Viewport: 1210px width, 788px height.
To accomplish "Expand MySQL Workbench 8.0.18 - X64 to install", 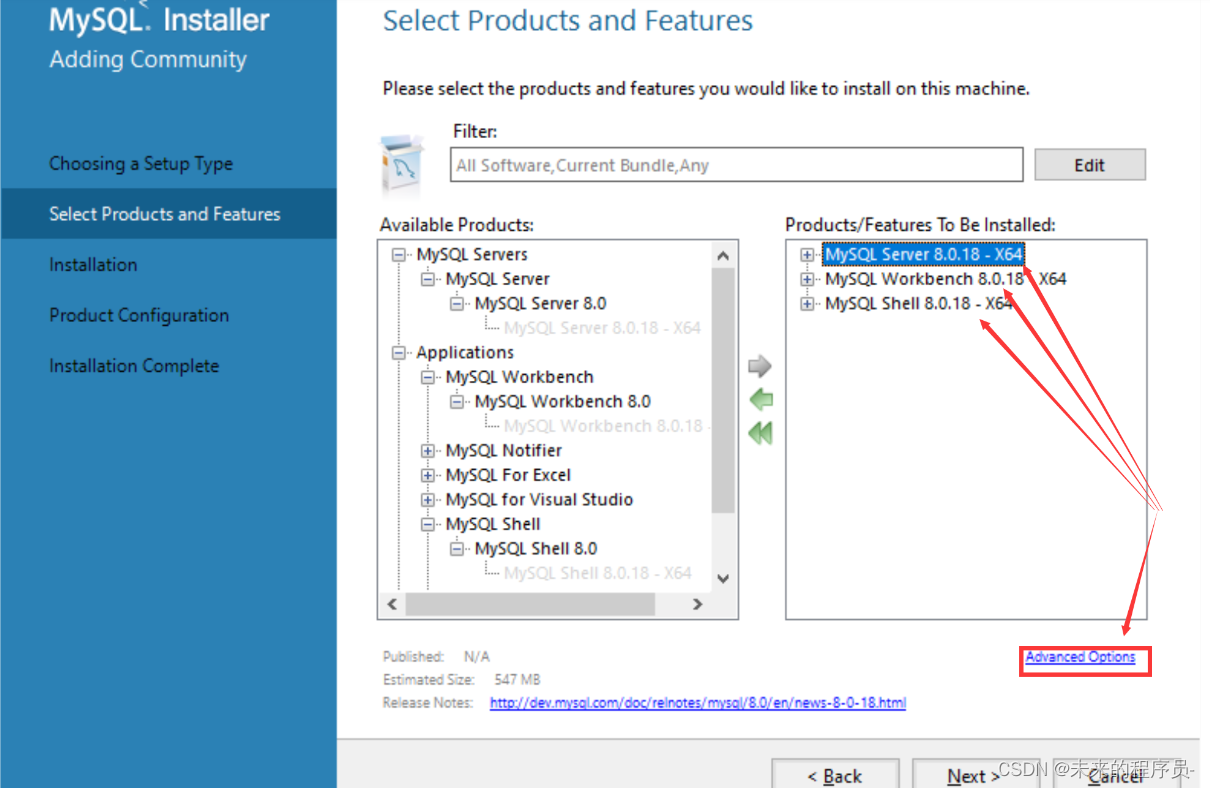I will click(808, 279).
